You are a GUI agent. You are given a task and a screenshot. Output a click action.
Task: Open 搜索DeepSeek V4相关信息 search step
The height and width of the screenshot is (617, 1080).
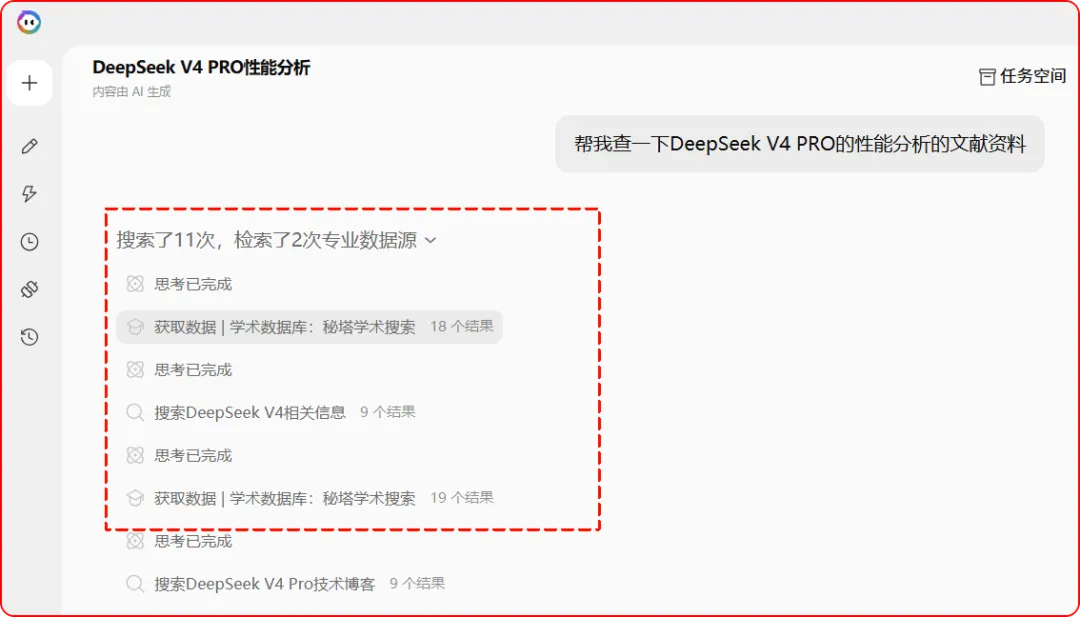(x=271, y=412)
